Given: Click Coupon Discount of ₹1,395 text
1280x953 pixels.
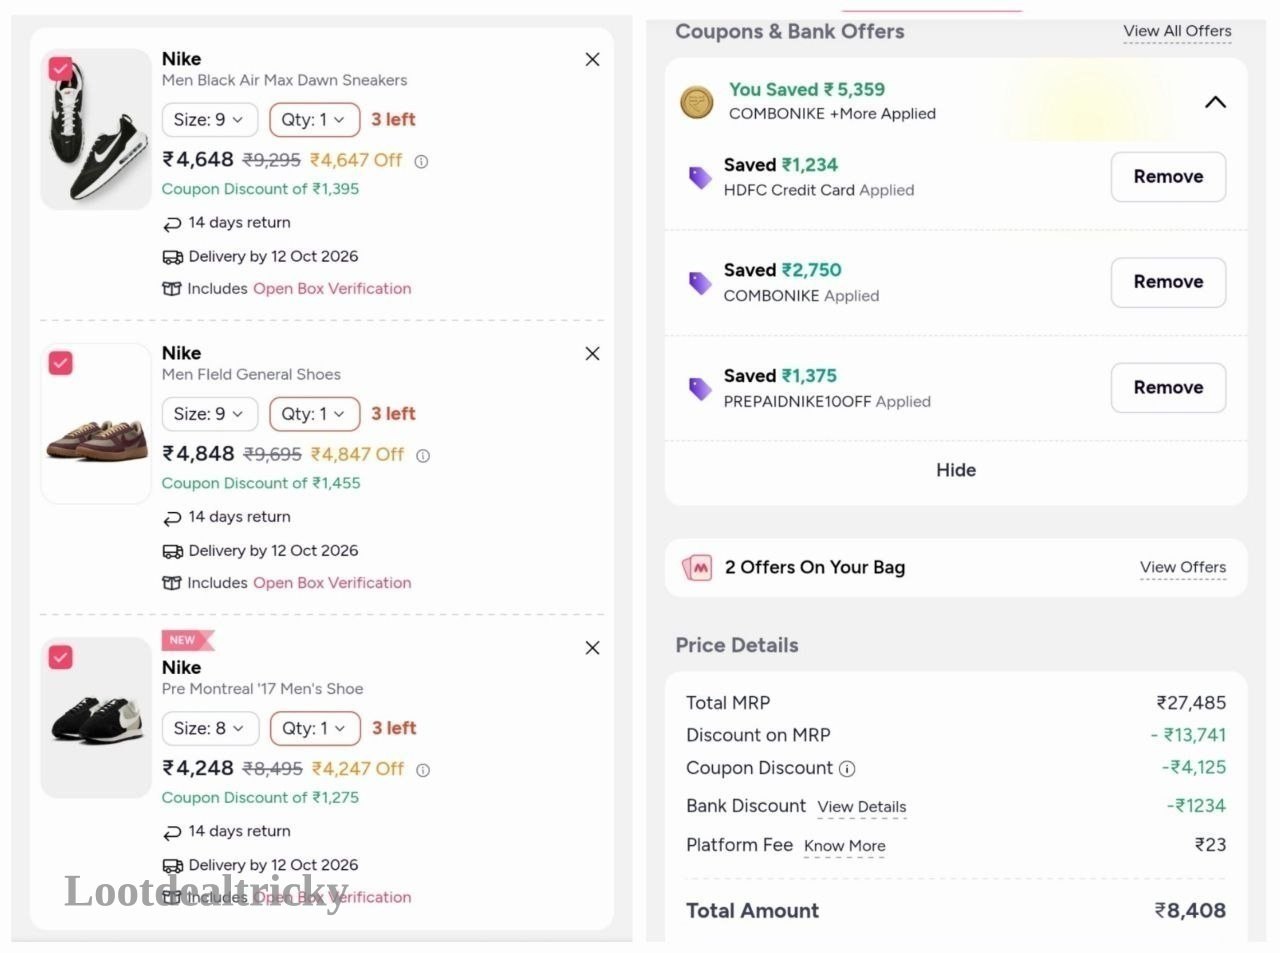Looking at the screenshot, I should pyautogui.click(x=260, y=189).
